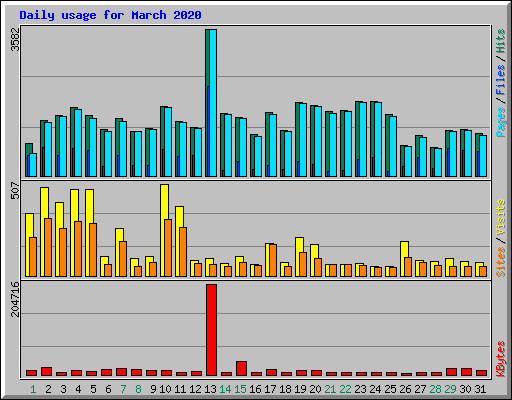The image size is (512, 400).
Task: Click day 21 on the x-axis
Action: pos(330,389)
